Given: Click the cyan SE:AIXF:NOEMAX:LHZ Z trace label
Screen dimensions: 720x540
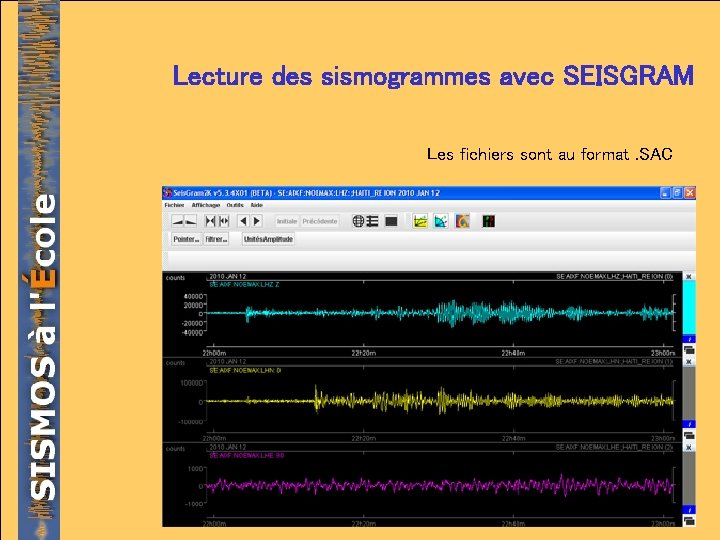Looking at the screenshot, I should (x=244, y=285).
